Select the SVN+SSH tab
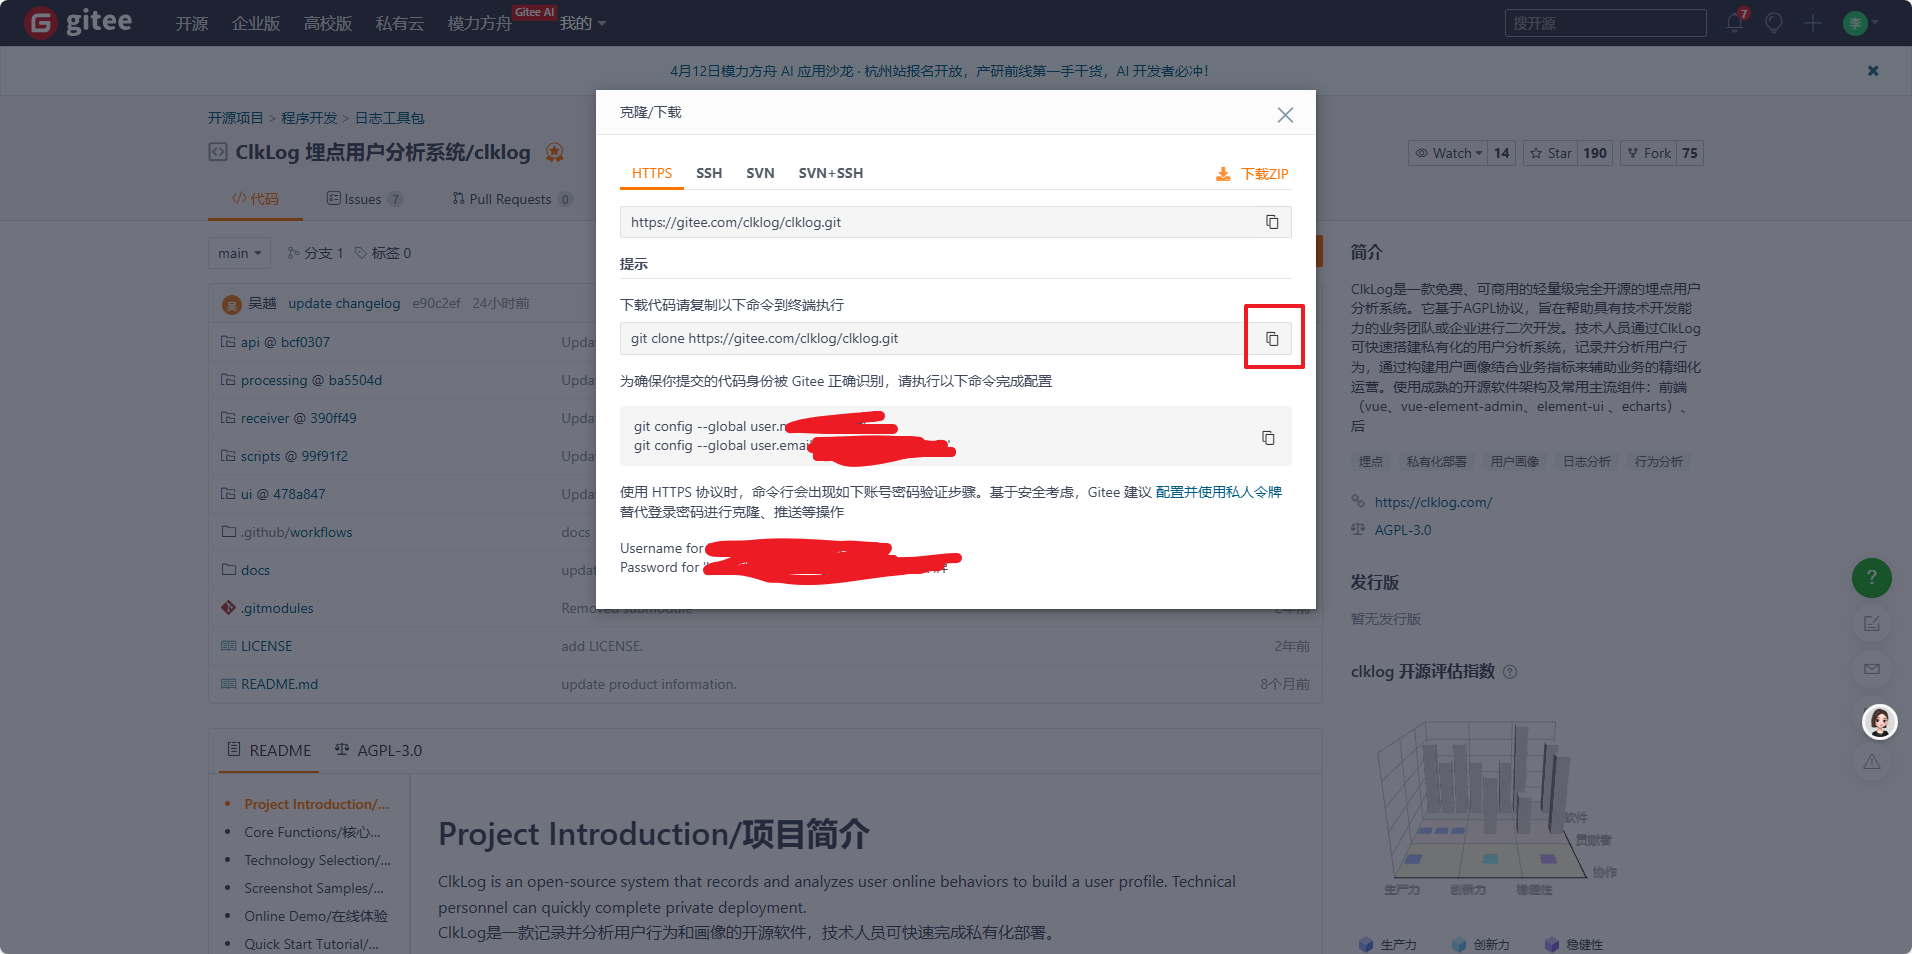 tap(830, 173)
